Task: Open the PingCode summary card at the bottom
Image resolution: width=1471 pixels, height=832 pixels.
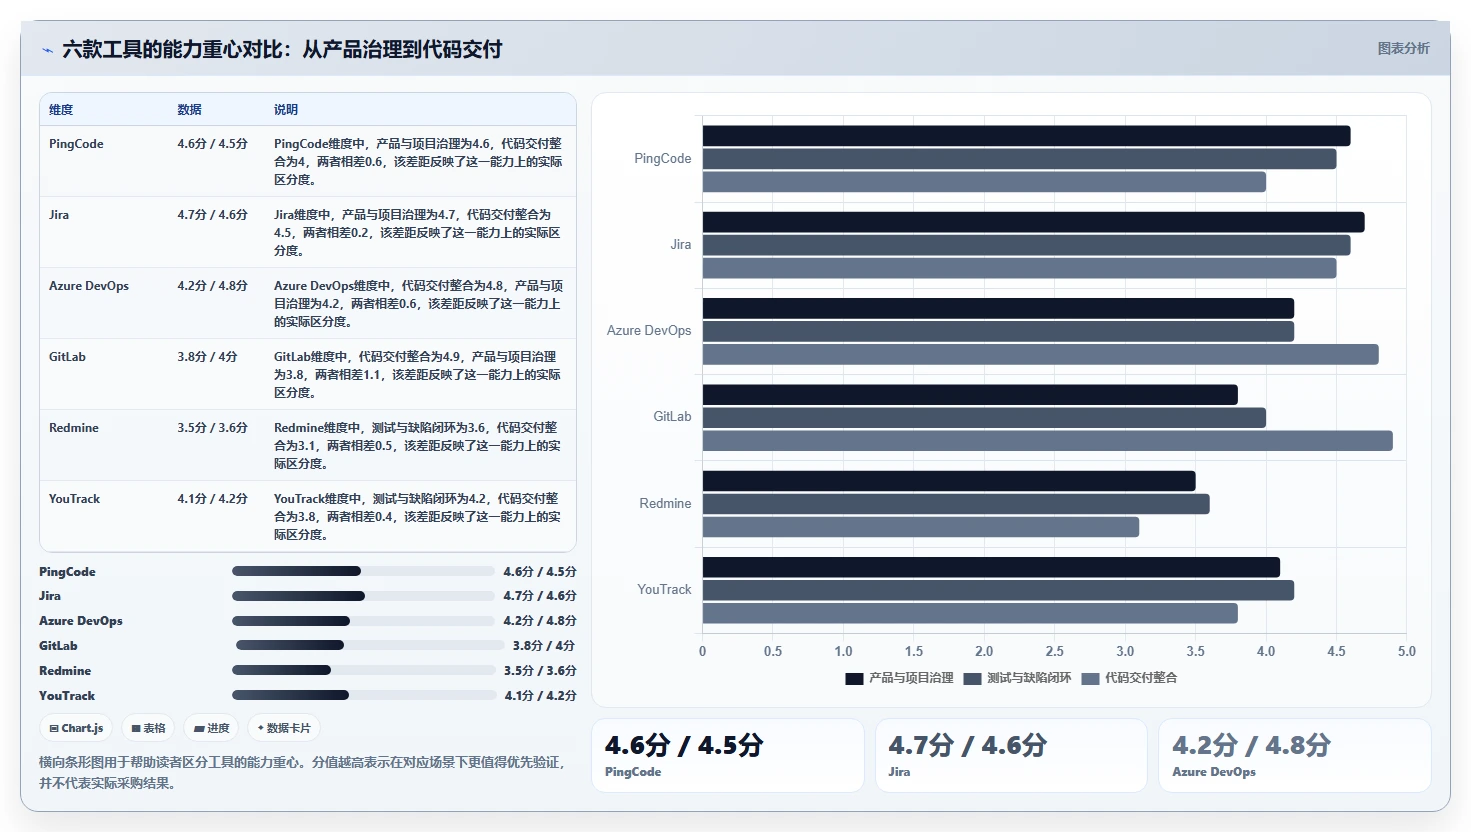Action: (728, 755)
